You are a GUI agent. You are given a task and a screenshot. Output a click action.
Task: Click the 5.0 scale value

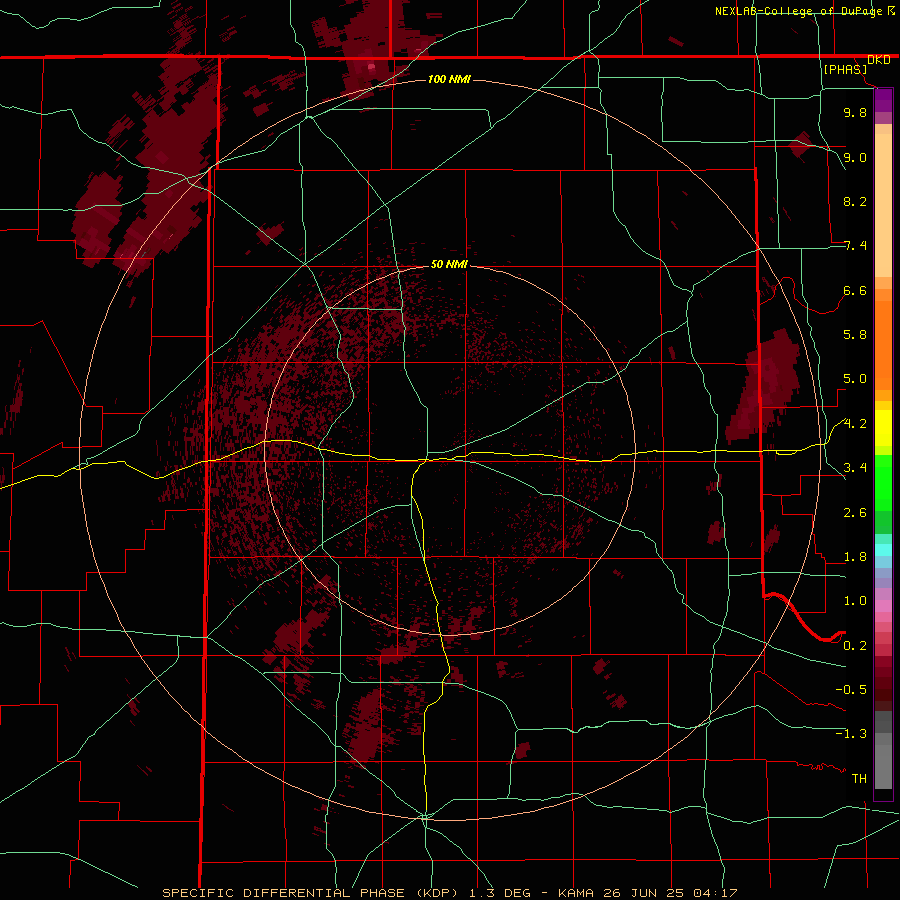point(855,379)
